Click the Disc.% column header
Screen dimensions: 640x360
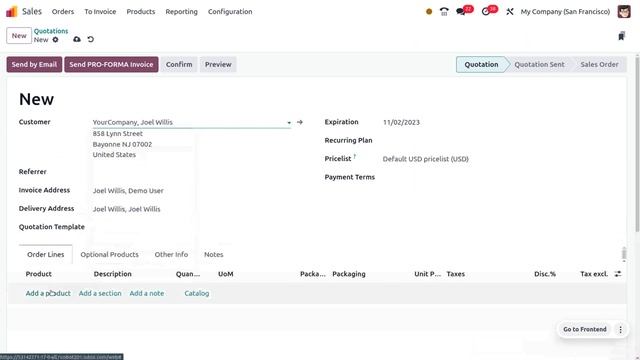545,274
